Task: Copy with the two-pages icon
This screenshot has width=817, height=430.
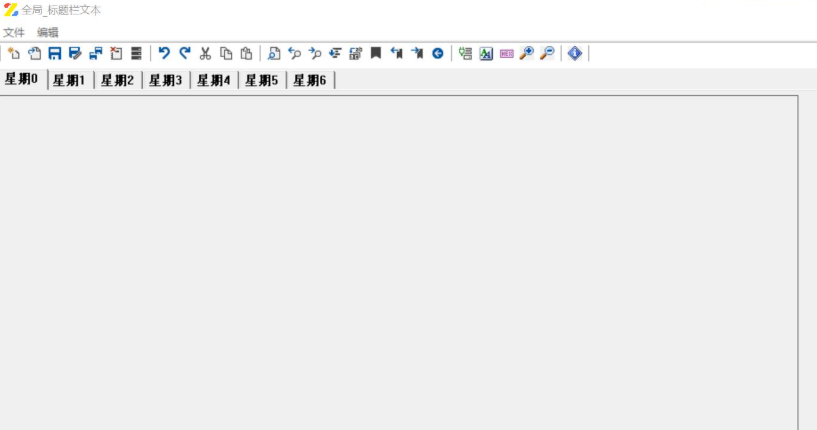Action: click(226, 53)
